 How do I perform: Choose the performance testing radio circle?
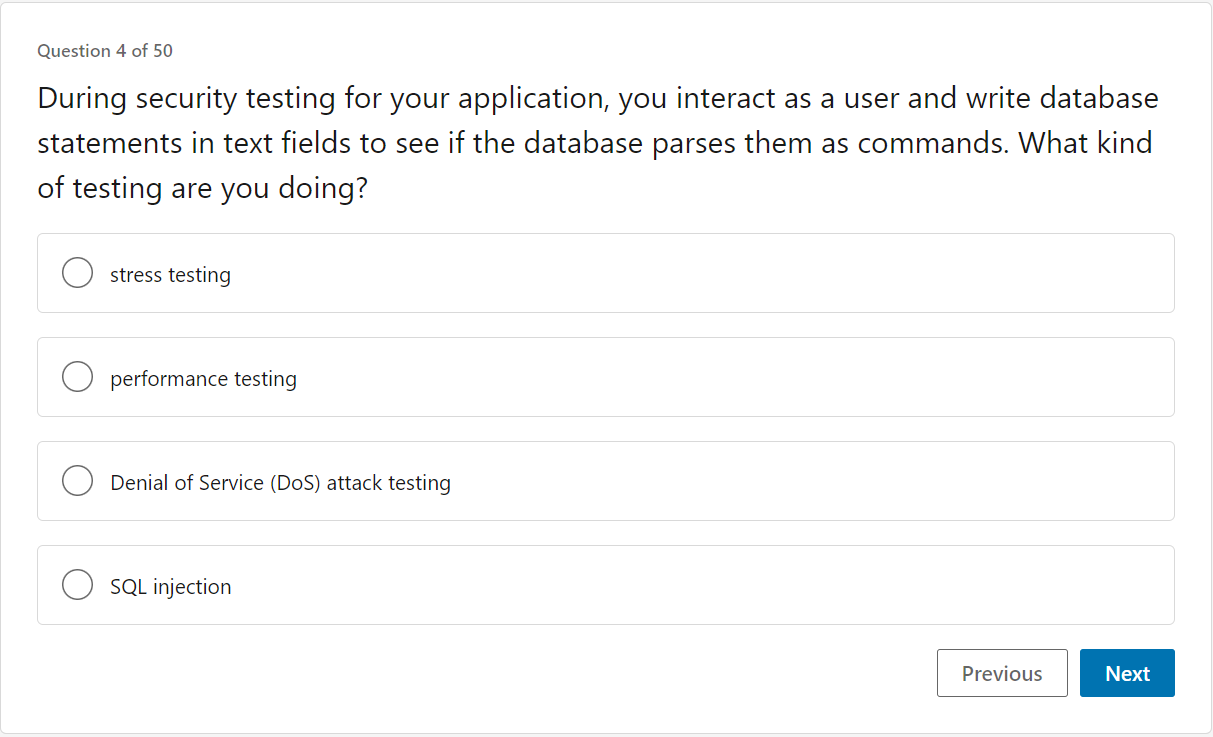pyautogui.click(x=77, y=377)
